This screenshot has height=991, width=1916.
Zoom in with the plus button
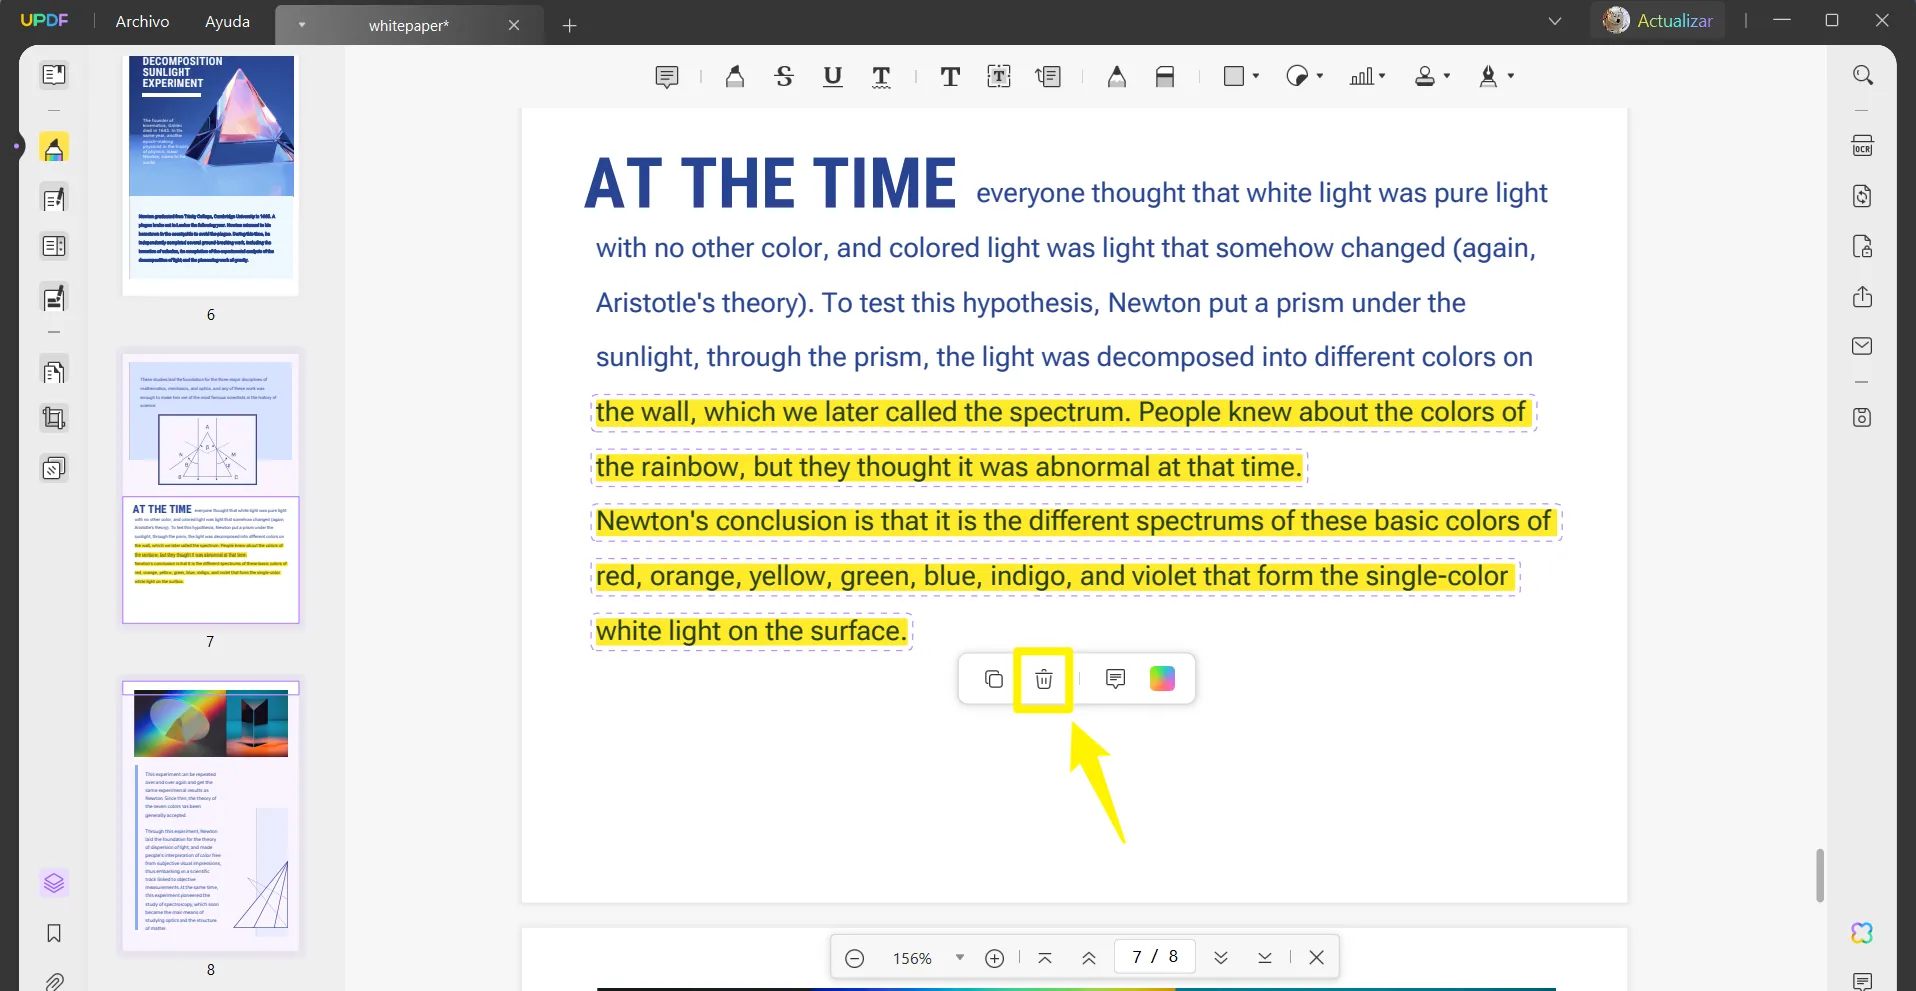994,958
